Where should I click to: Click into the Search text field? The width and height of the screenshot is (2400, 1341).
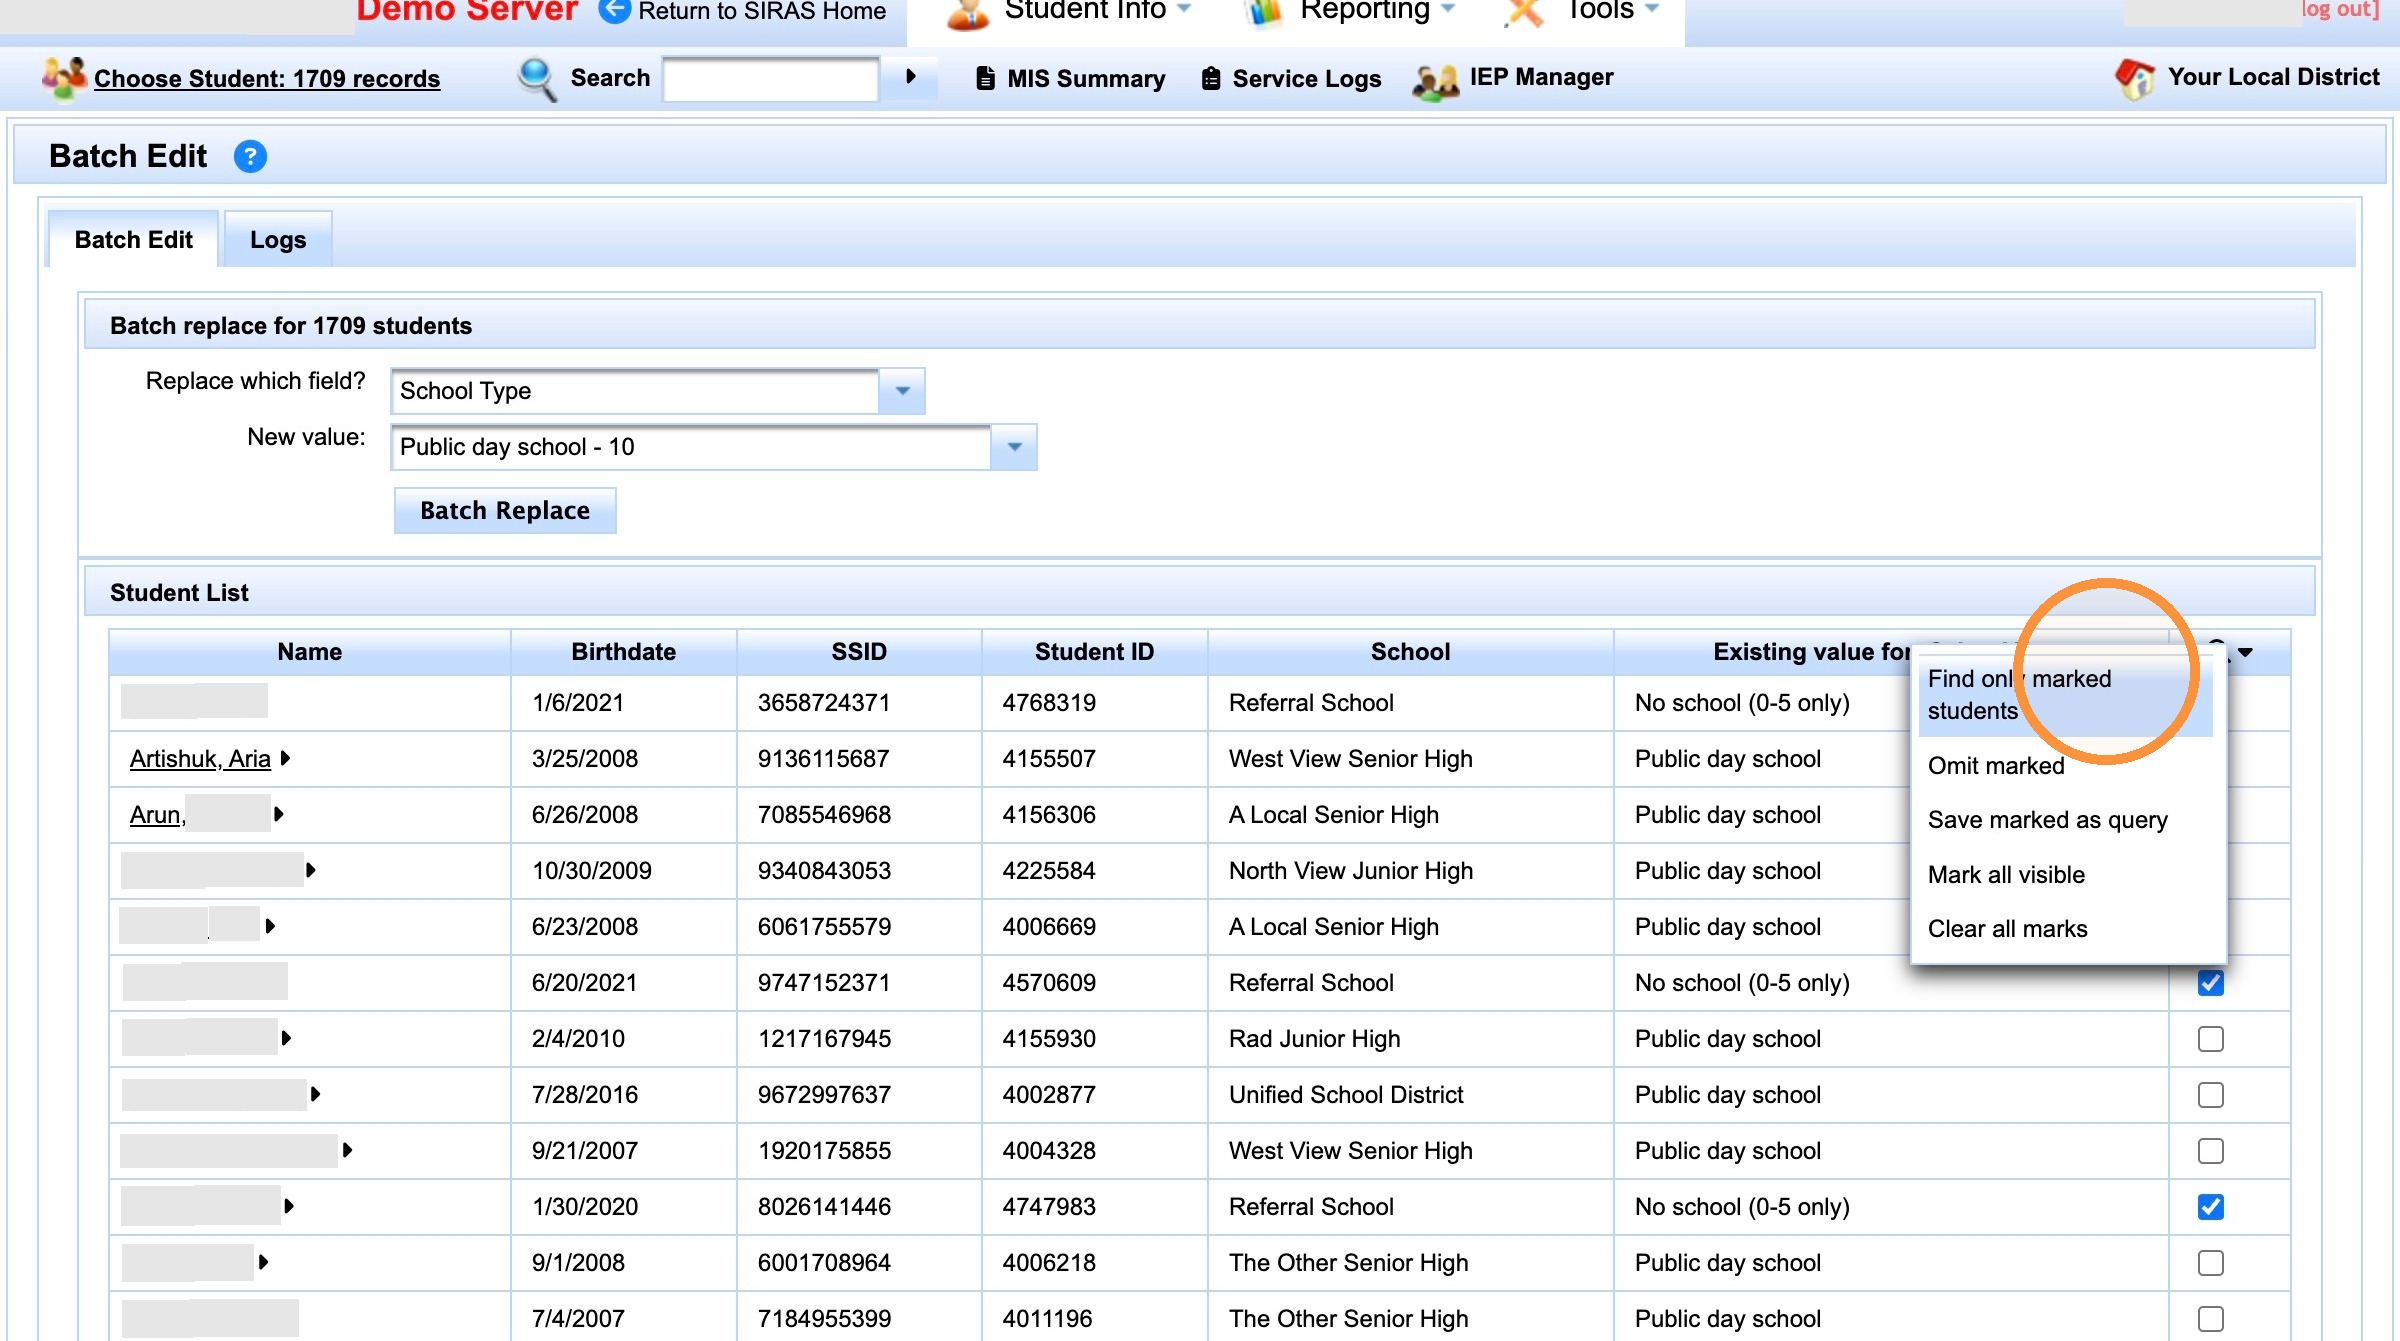pyautogui.click(x=770, y=79)
